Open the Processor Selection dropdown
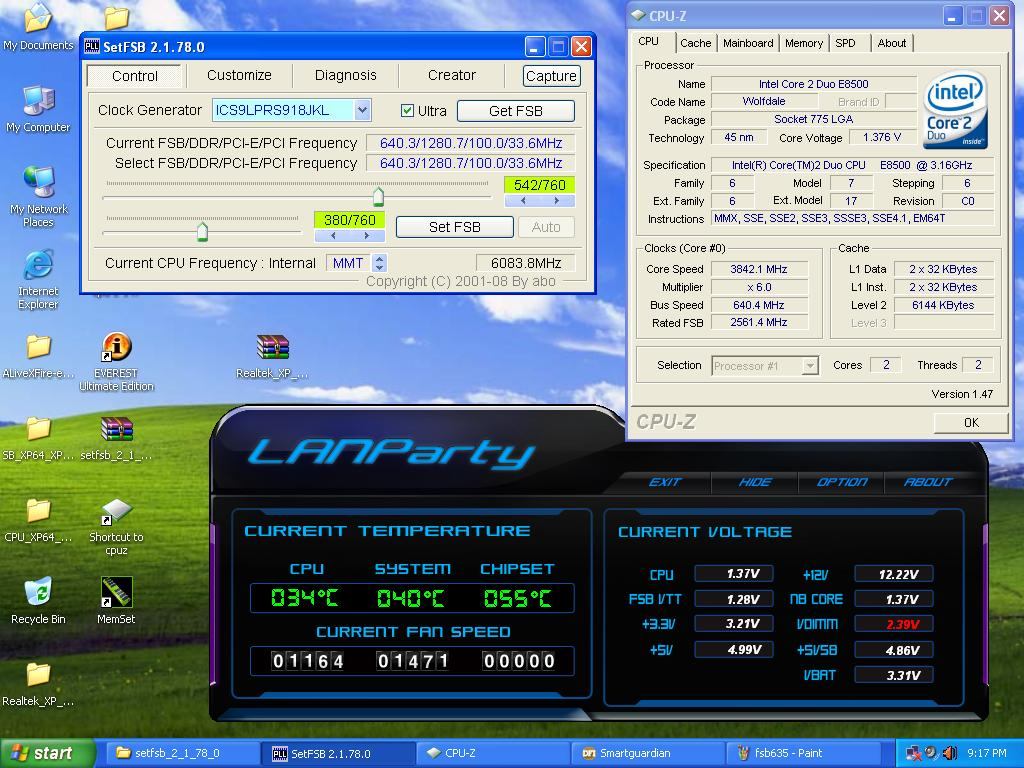Viewport: 1024px width, 768px height. point(810,366)
